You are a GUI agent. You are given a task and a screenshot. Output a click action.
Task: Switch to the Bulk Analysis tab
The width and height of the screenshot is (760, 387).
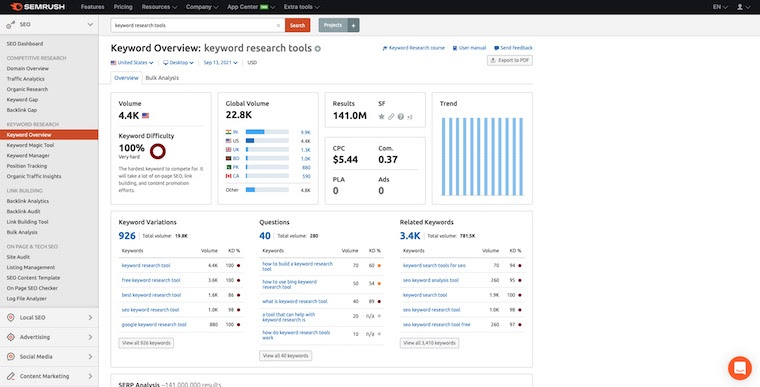(162, 78)
